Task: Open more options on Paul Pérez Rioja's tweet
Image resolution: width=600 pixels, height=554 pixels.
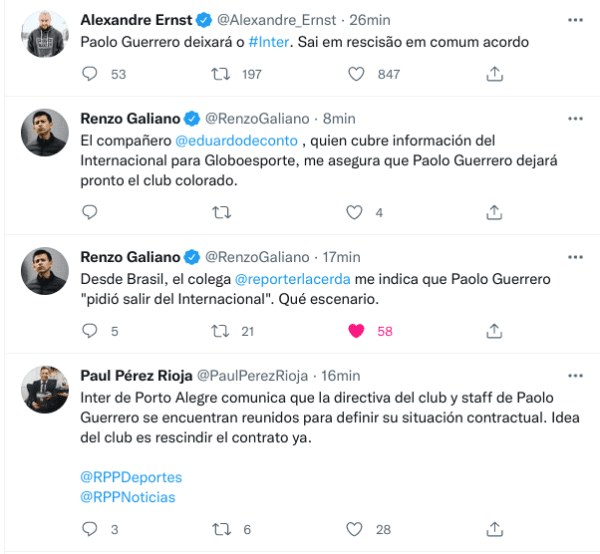Action: tap(574, 376)
